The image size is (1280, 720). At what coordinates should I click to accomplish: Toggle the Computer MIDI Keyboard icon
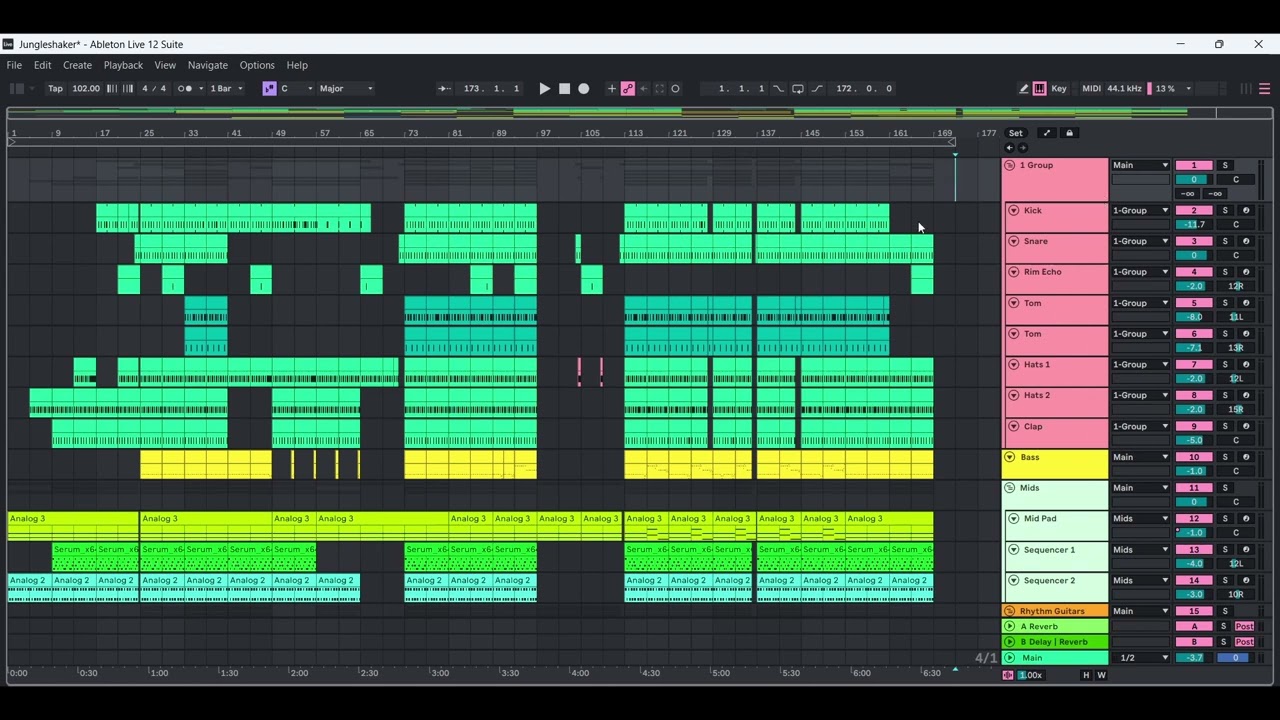click(x=1039, y=88)
